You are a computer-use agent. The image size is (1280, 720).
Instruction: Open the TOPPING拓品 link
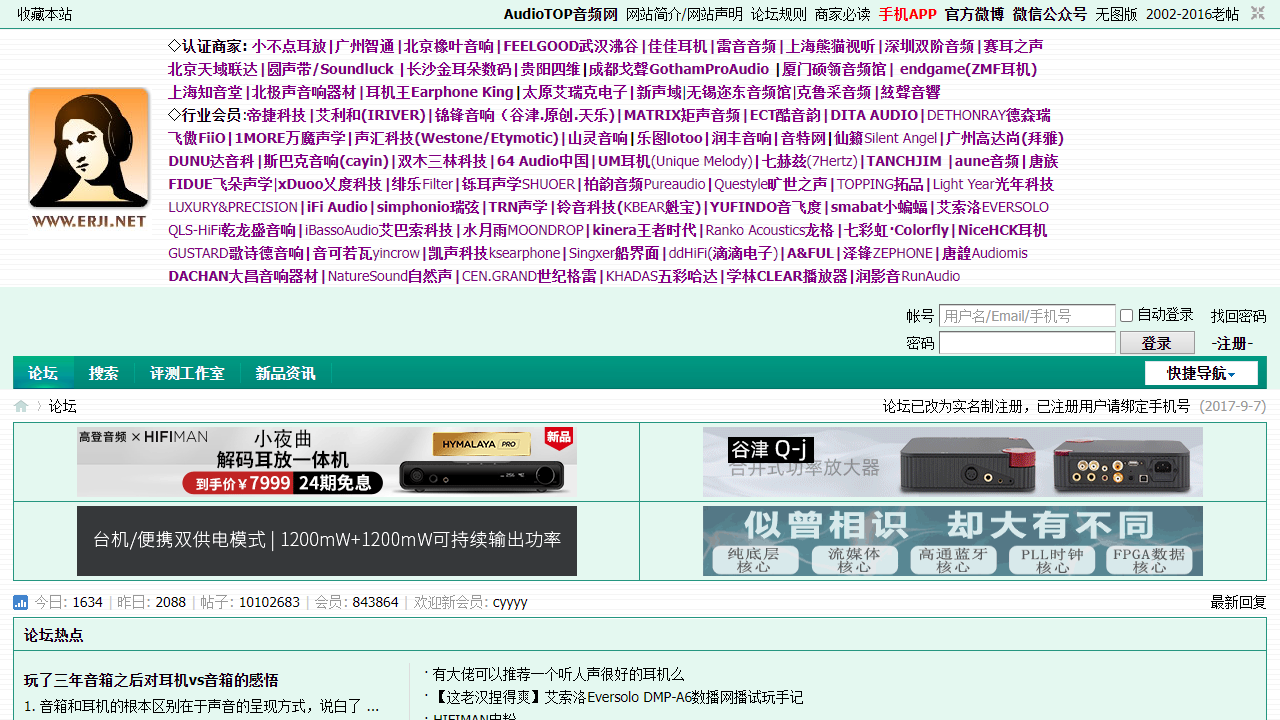point(880,184)
